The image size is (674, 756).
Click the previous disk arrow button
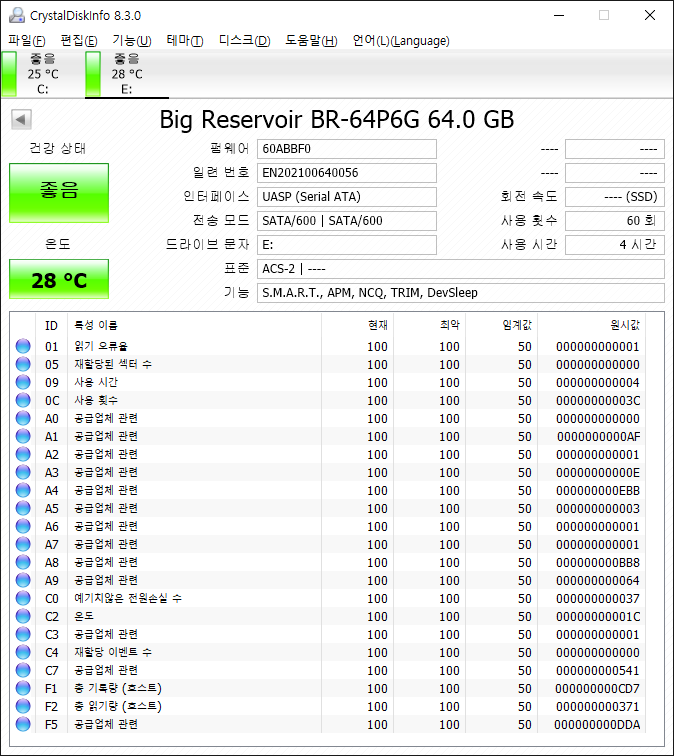point(20,120)
